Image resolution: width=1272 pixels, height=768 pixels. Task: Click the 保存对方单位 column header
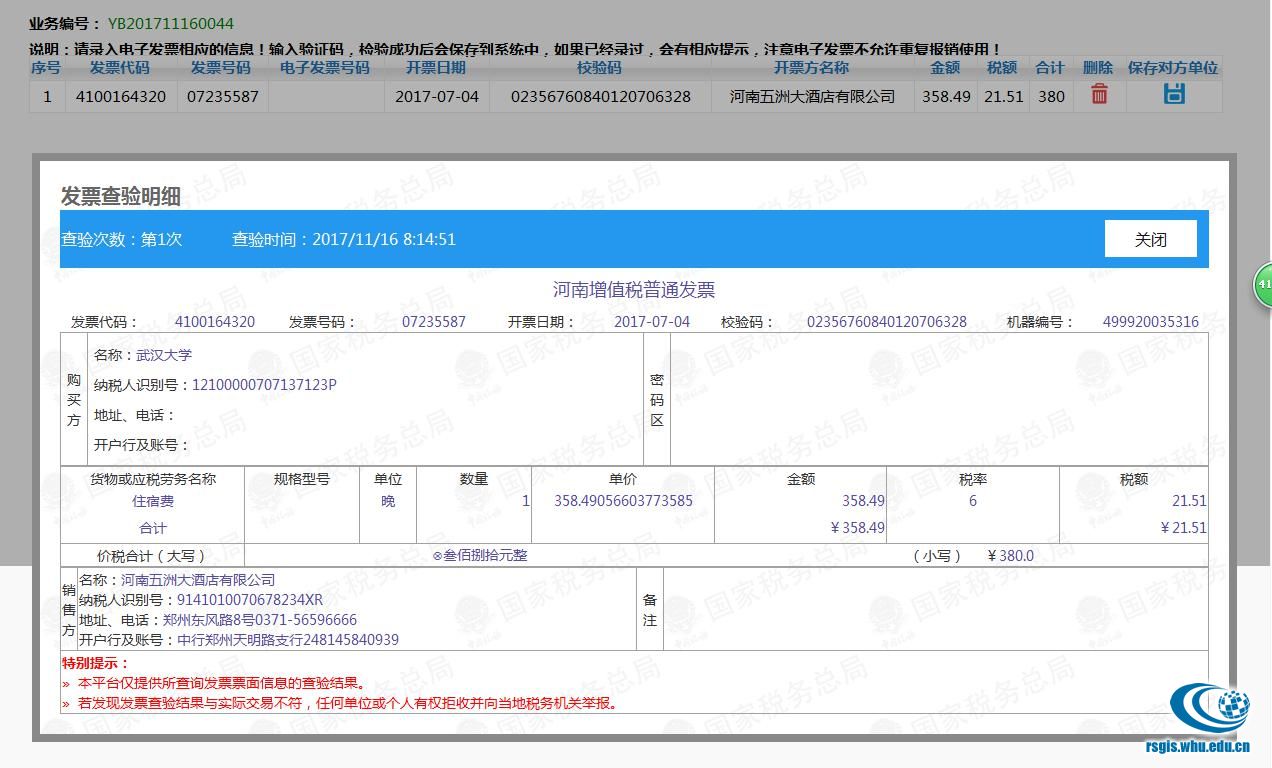1173,68
